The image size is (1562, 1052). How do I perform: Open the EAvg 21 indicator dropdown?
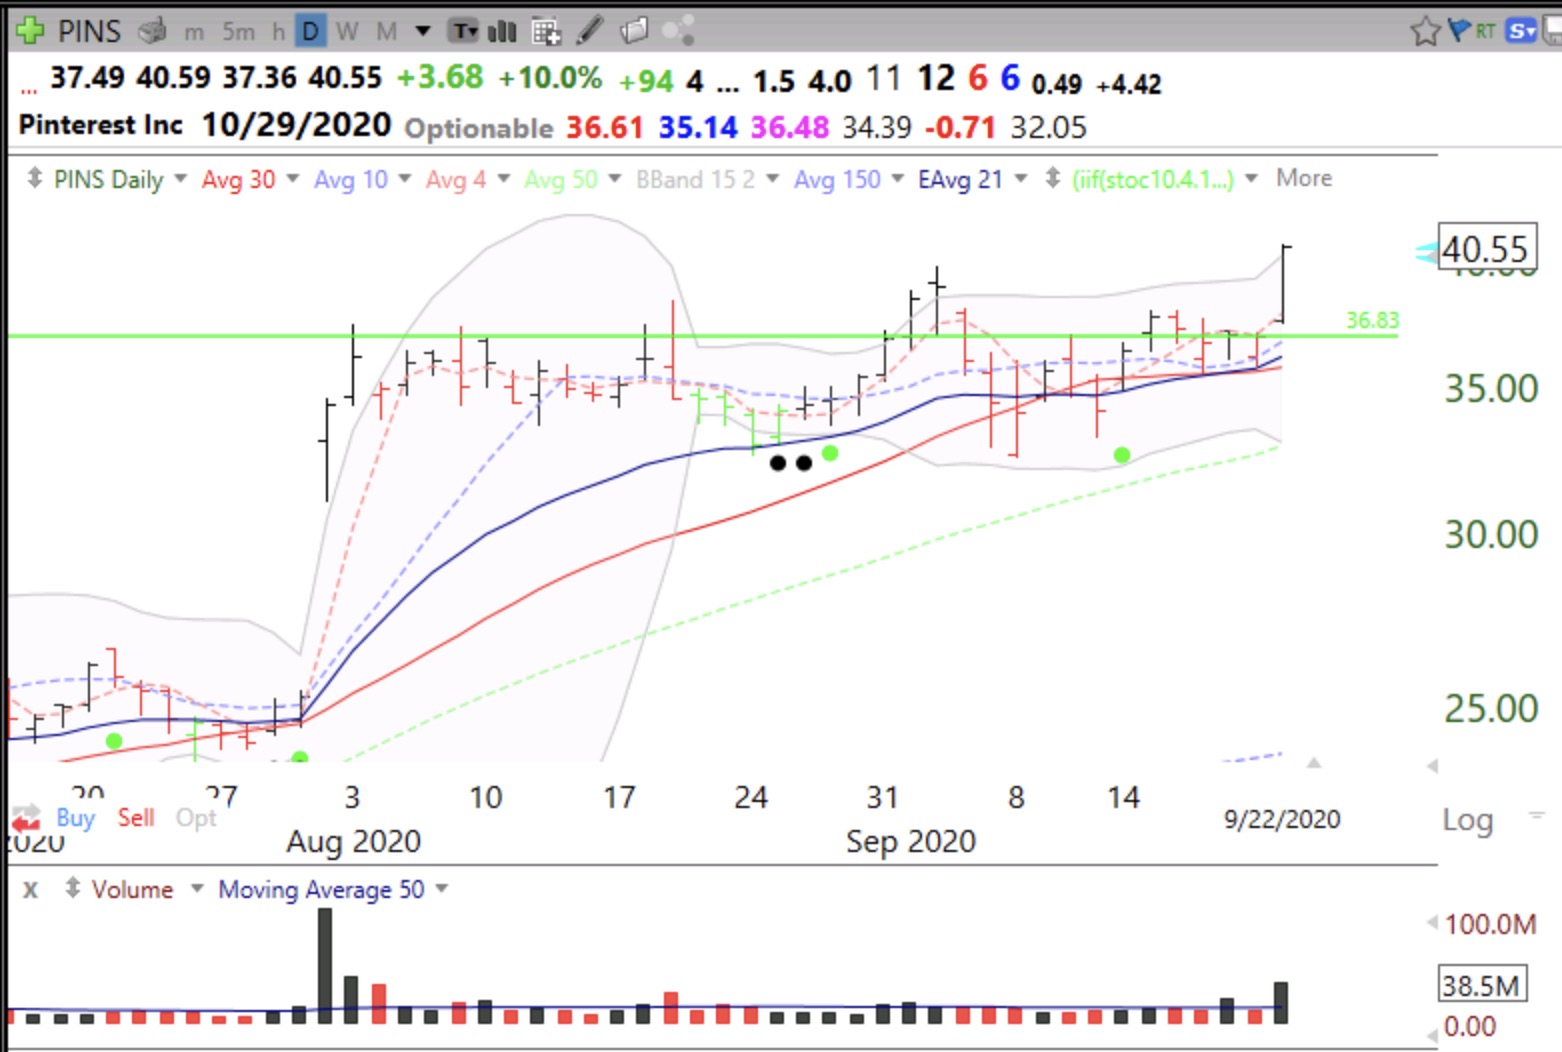(x=1020, y=179)
